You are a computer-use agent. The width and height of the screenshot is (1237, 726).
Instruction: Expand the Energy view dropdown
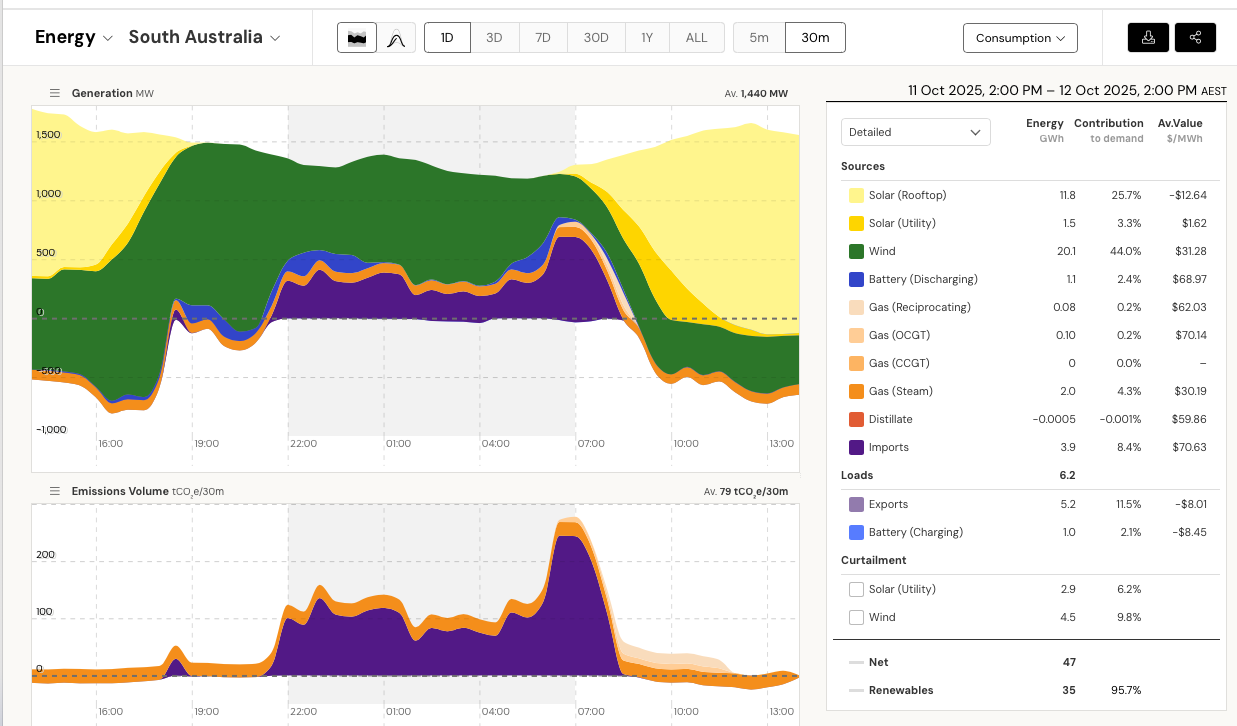point(74,38)
